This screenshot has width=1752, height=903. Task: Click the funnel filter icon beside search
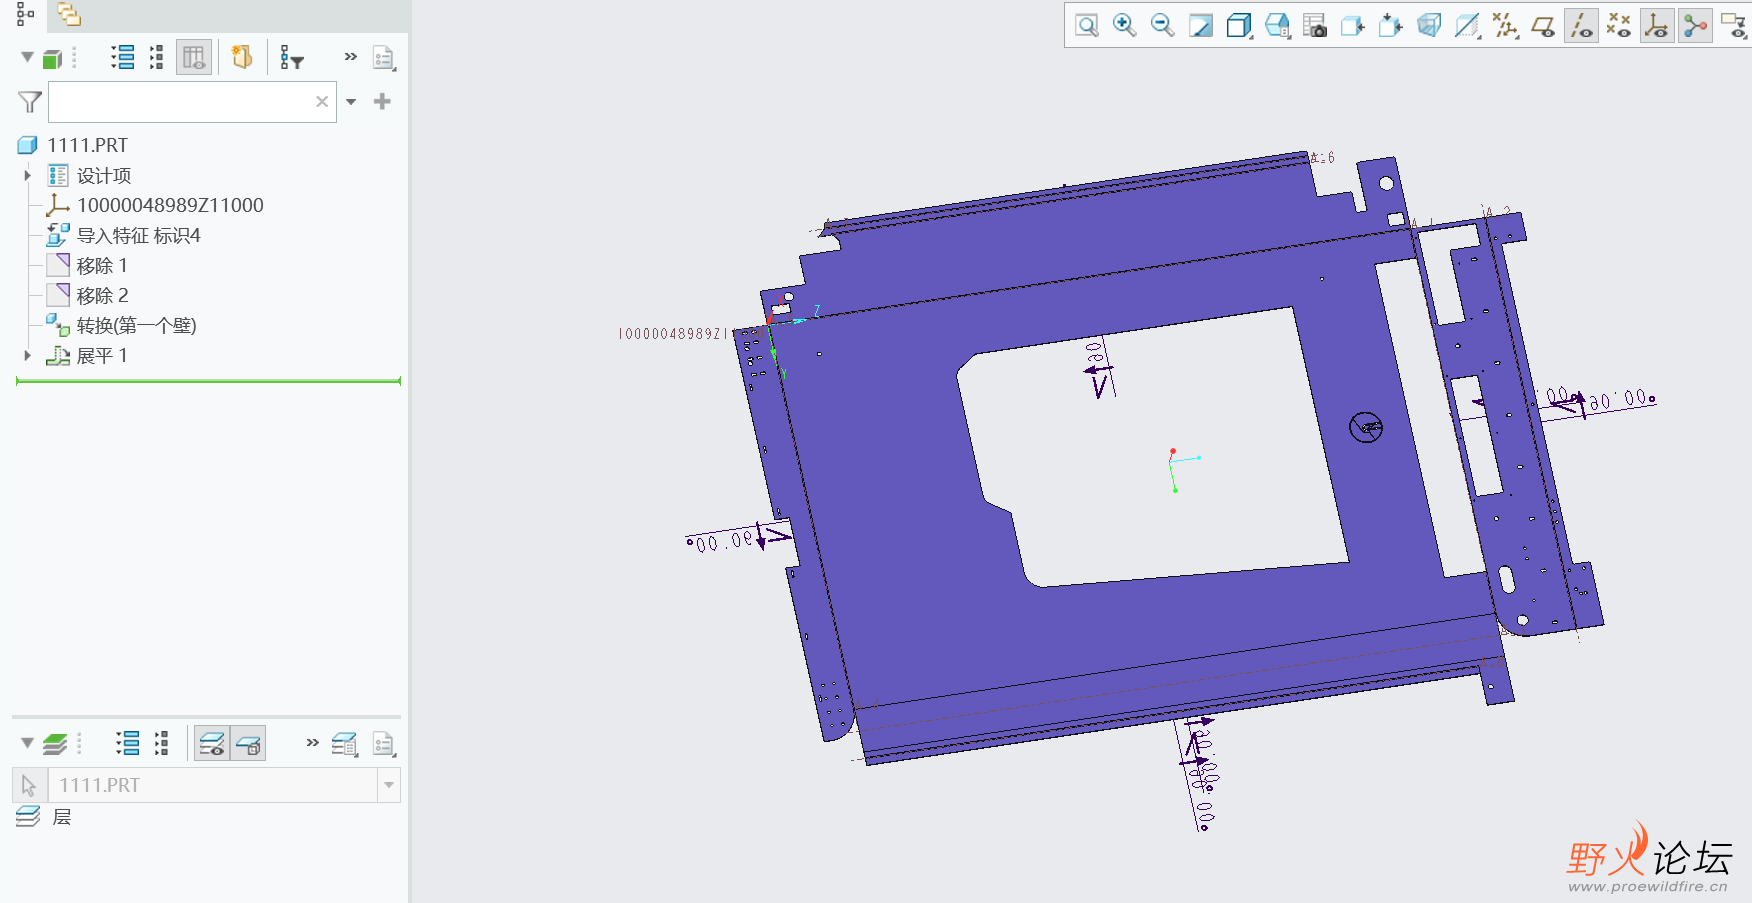click(x=30, y=102)
